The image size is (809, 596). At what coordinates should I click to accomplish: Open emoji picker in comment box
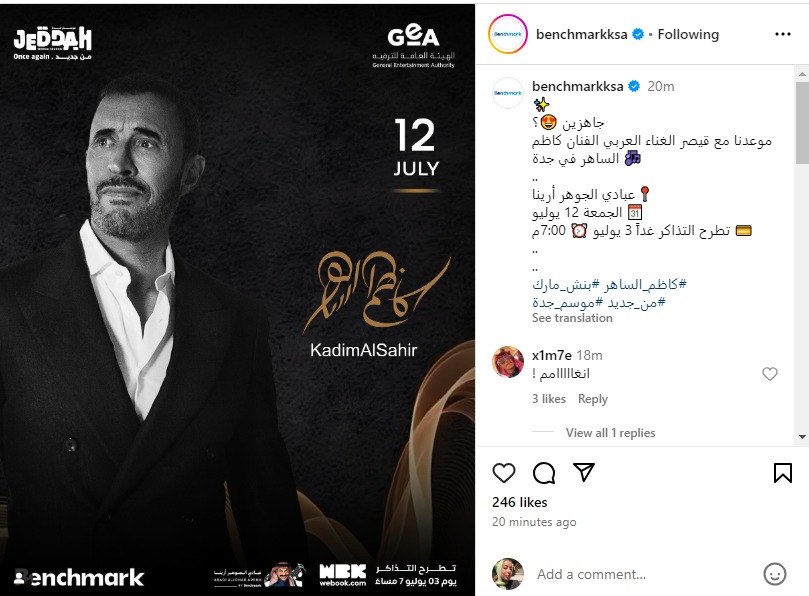click(x=774, y=574)
